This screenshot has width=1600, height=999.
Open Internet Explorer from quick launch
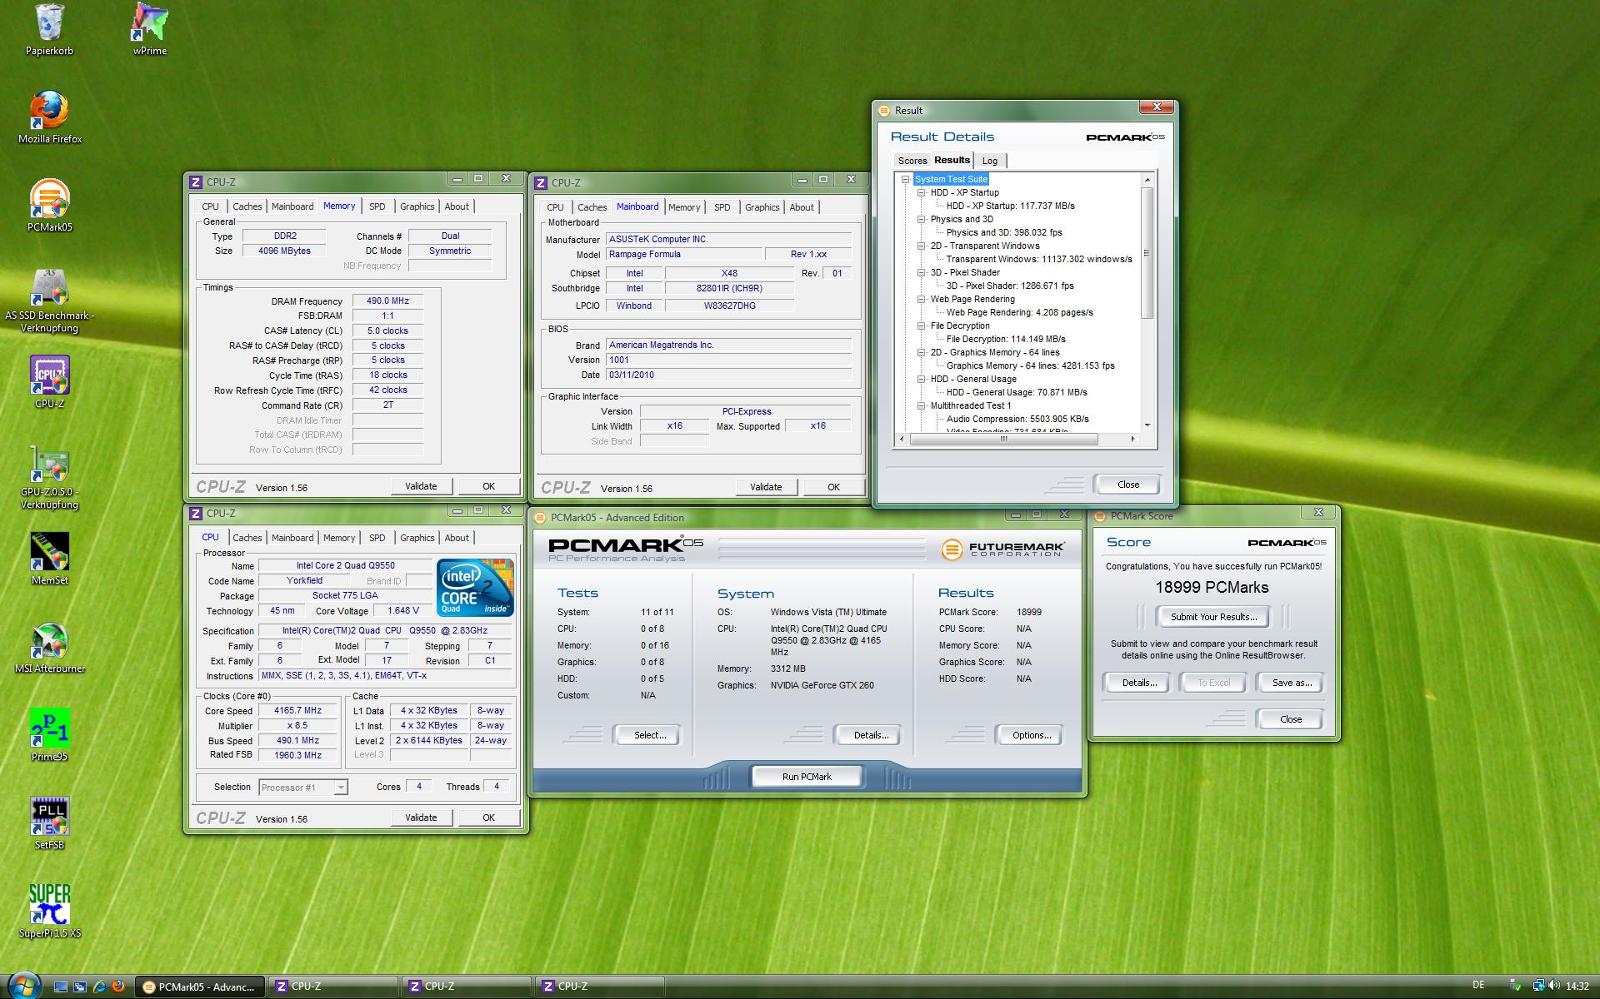click(x=99, y=986)
